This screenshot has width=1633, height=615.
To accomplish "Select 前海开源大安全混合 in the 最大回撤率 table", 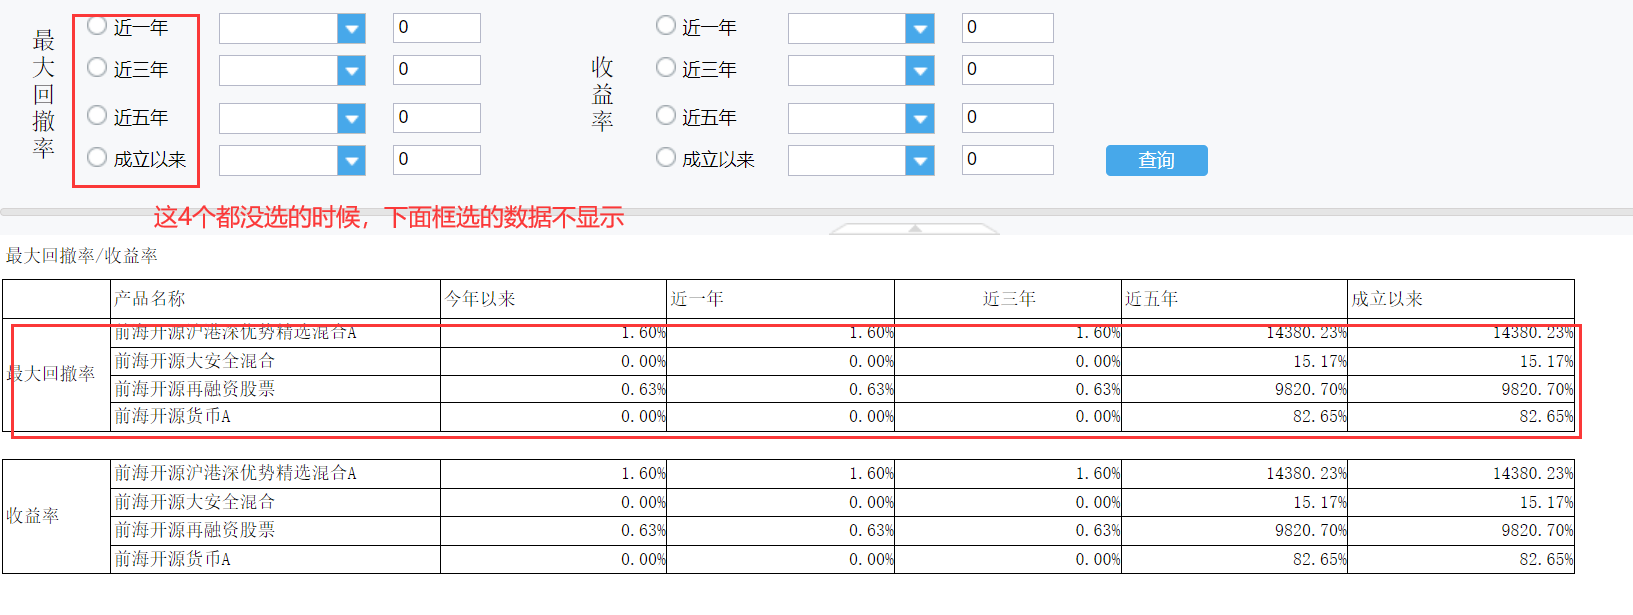I will tap(195, 361).
